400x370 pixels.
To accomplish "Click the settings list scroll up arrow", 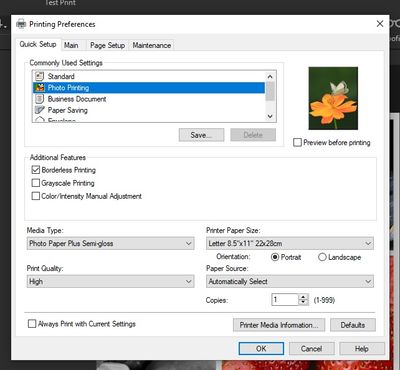I will click(x=270, y=77).
